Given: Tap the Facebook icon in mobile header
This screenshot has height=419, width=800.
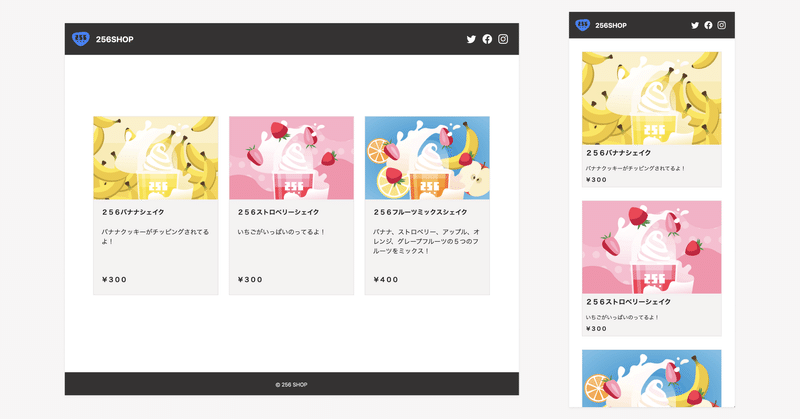Looking at the screenshot, I should (708, 25).
